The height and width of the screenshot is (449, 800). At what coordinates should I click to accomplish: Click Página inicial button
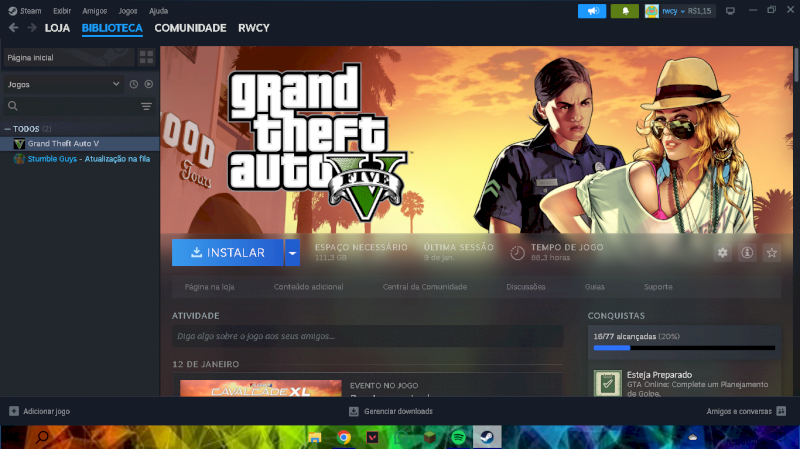pos(69,57)
